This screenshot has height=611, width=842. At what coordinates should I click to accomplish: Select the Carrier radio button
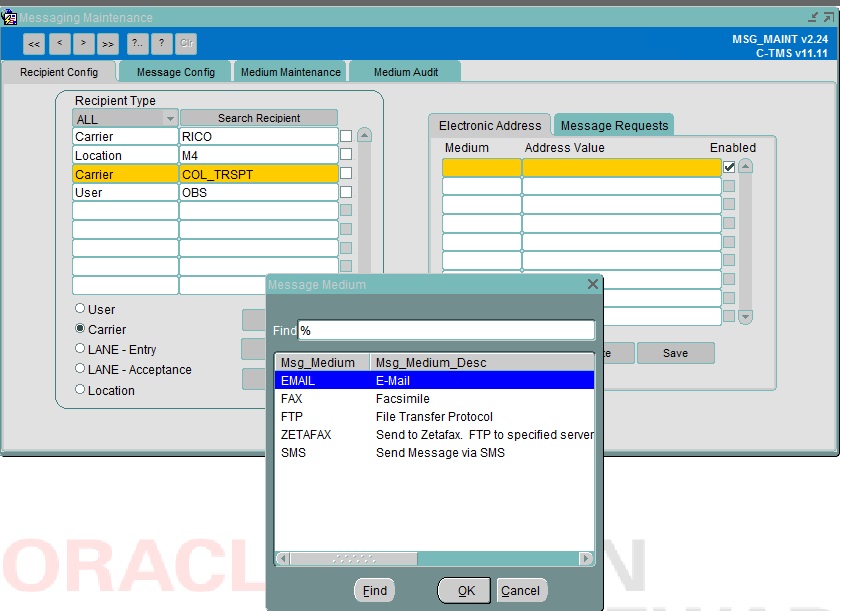point(80,328)
